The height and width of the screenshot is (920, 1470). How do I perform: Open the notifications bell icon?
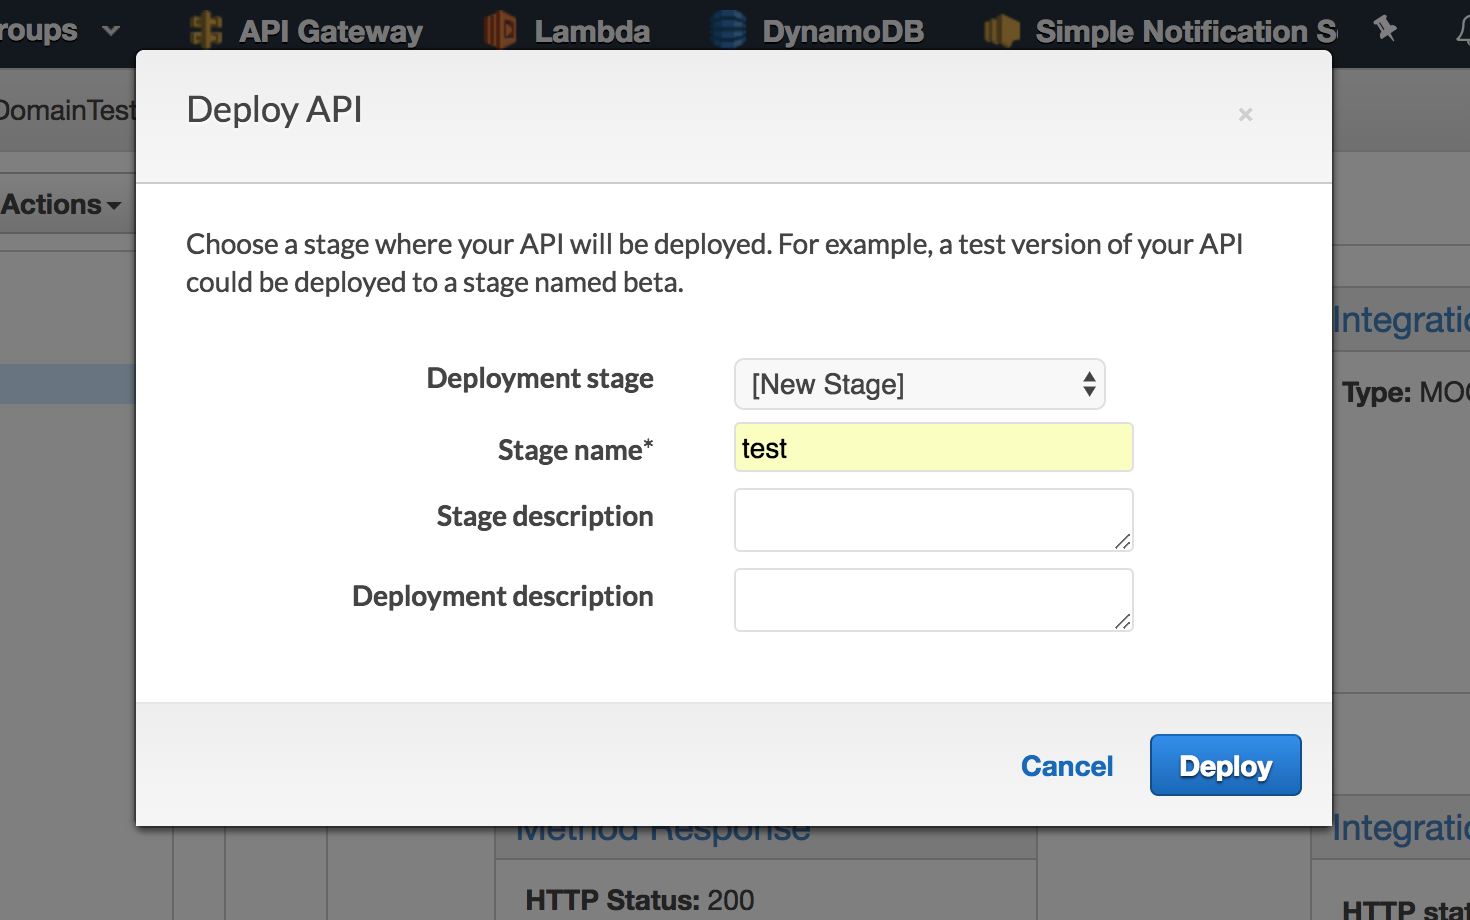click(x=1462, y=30)
